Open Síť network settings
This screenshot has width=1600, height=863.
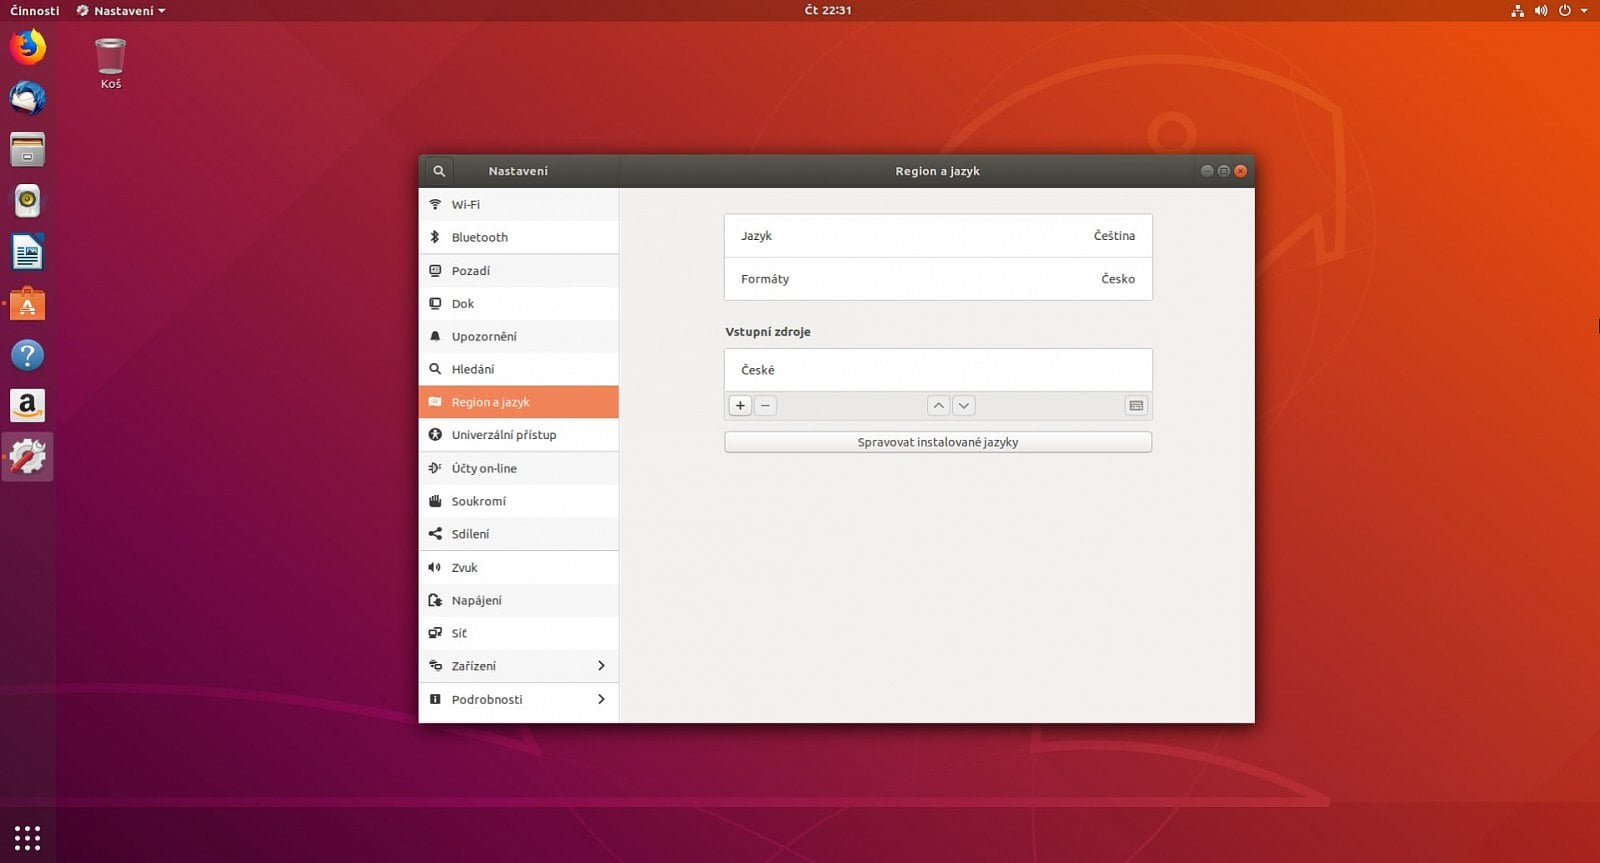pos(518,633)
